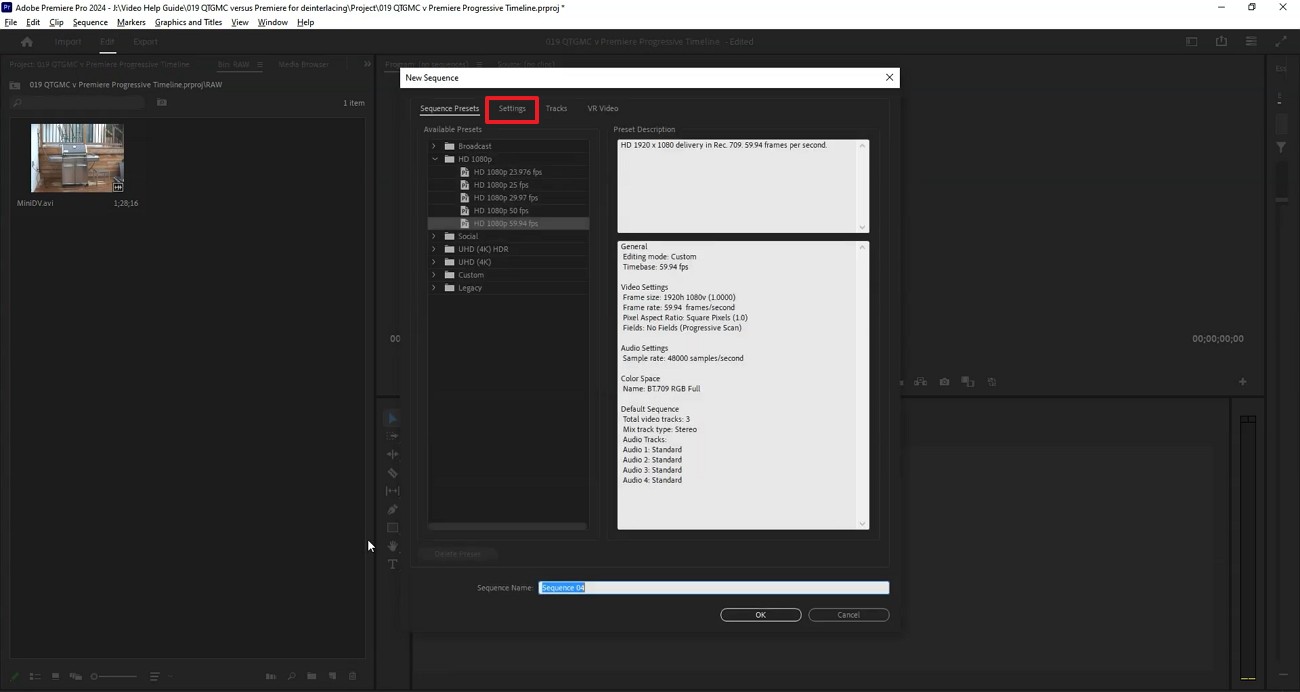The width and height of the screenshot is (1300, 692).
Task: Collapse the HD 1080p presets folder
Action: [x=434, y=159]
